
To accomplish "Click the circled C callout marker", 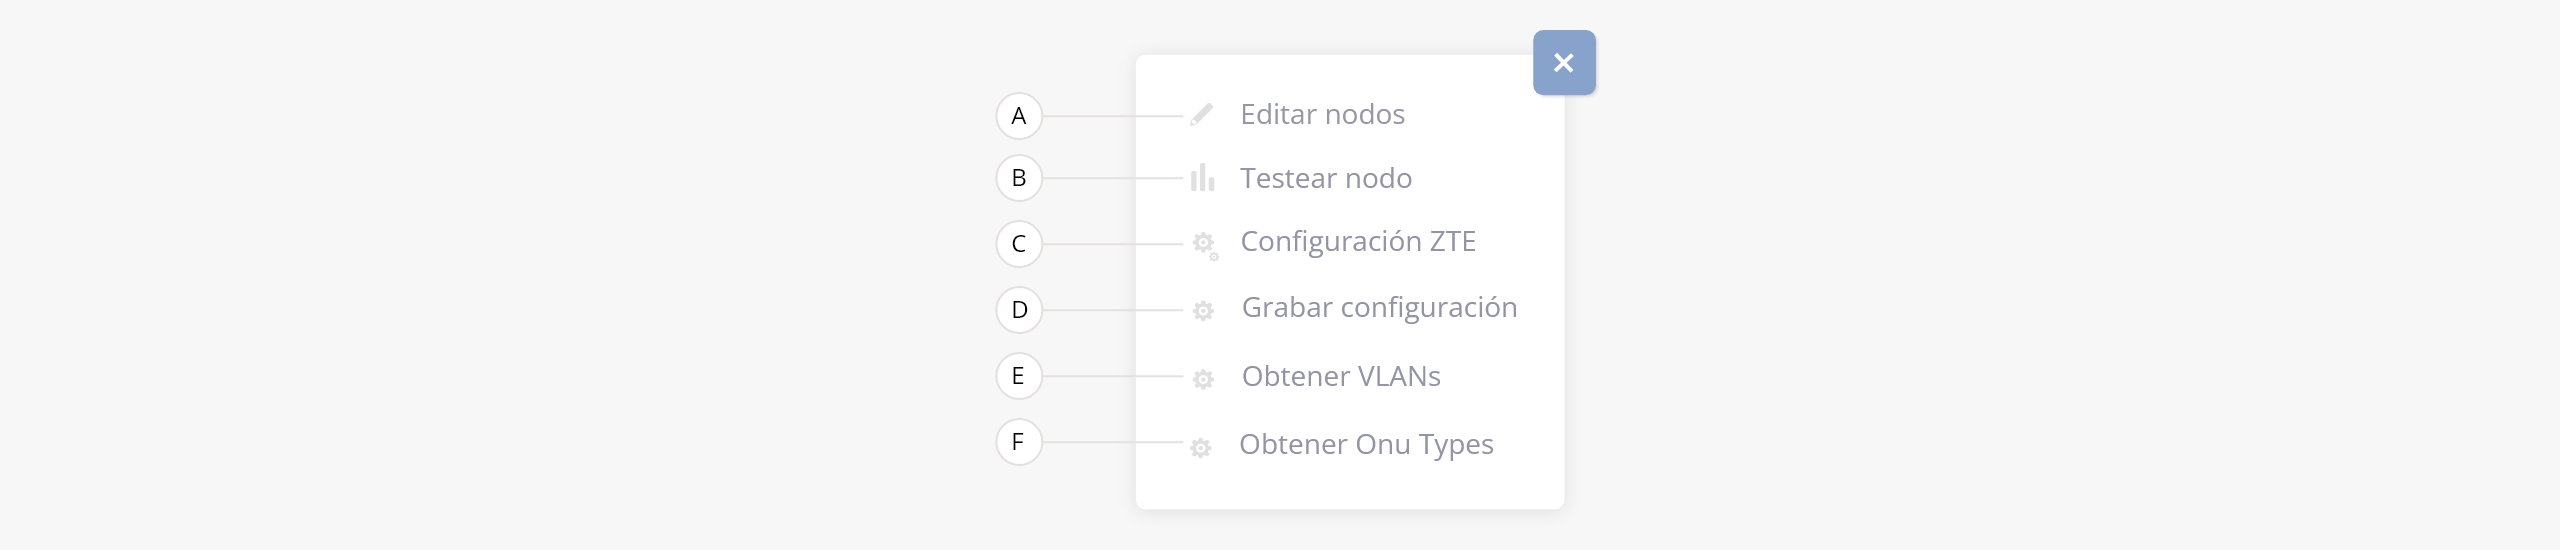I will point(1019,244).
